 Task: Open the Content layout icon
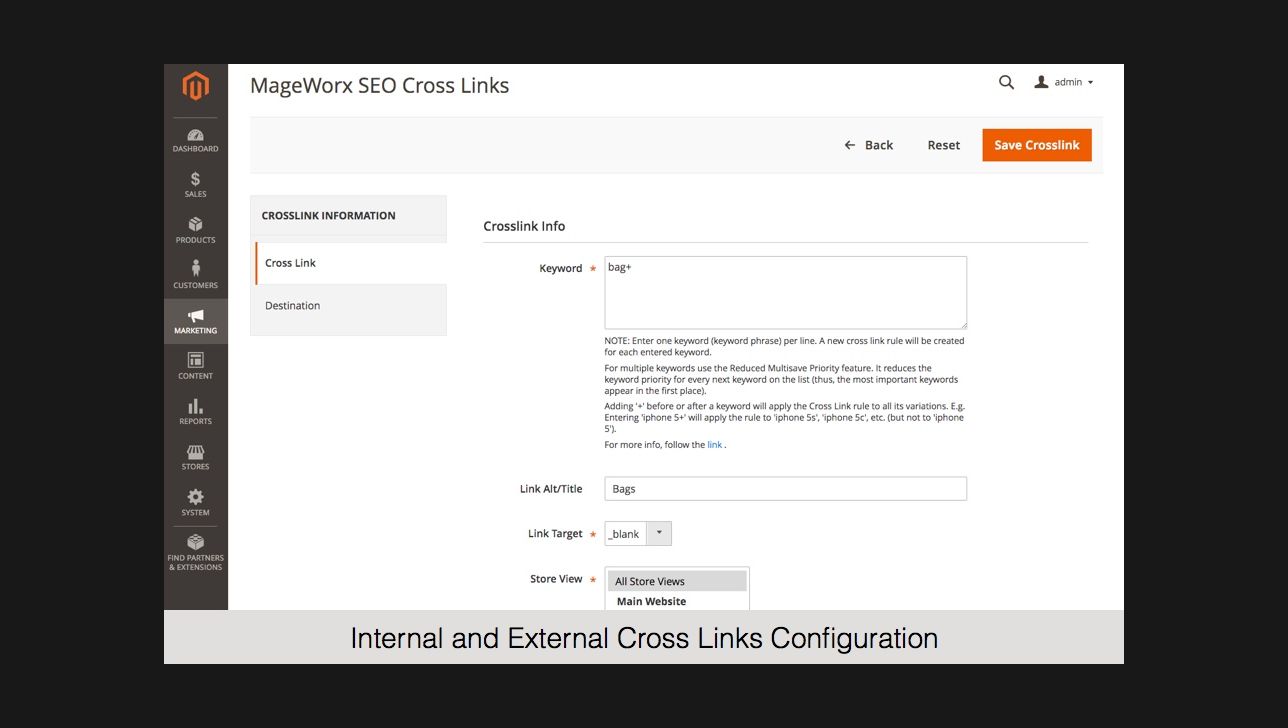195,361
